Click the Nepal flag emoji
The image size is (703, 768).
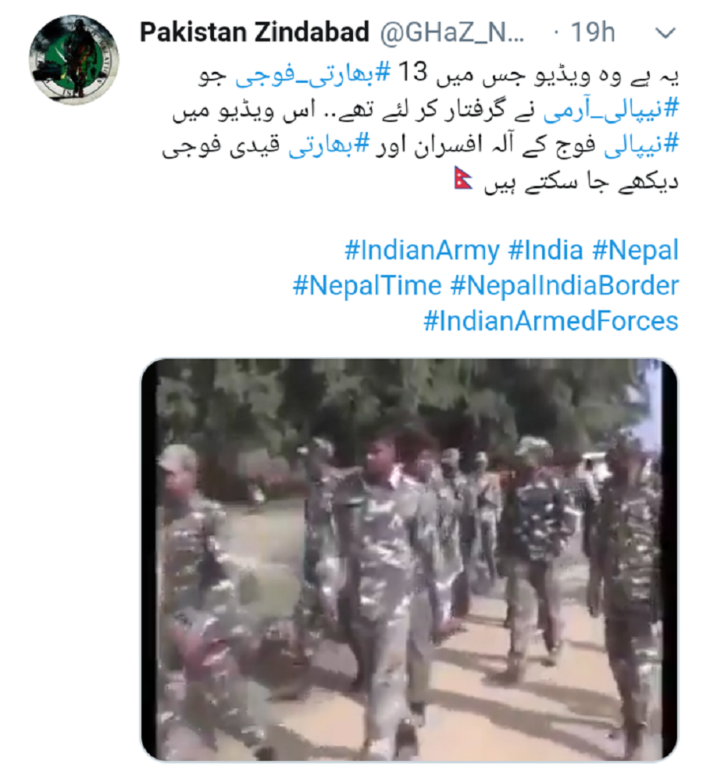tap(463, 178)
